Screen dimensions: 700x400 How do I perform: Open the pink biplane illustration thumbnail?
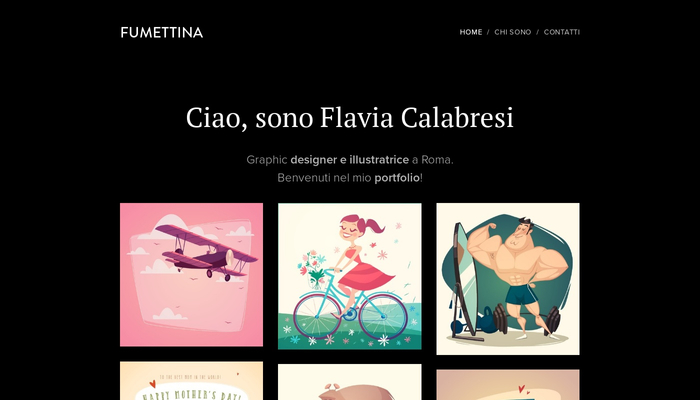coord(192,275)
